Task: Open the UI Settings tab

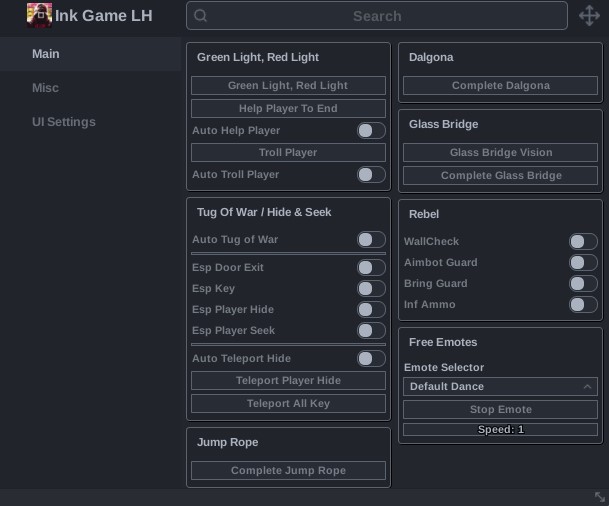Action: (x=90, y=122)
